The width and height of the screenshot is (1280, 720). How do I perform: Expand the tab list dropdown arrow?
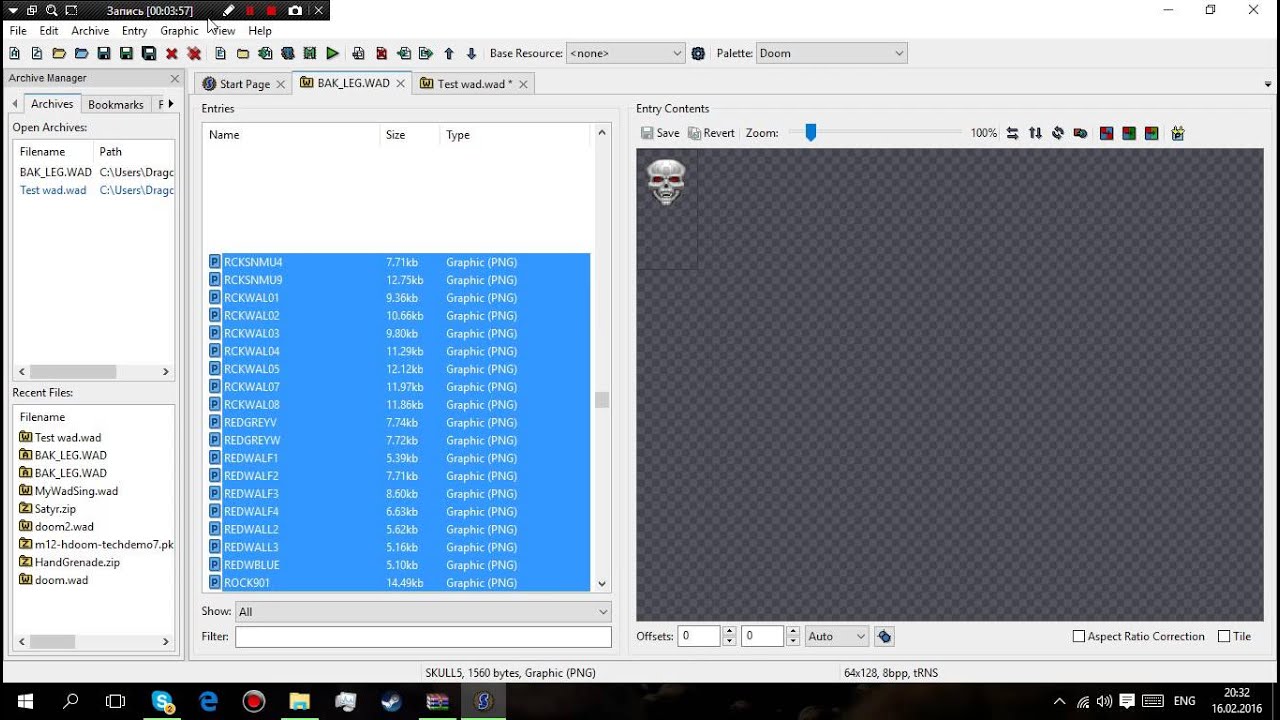1268,85
